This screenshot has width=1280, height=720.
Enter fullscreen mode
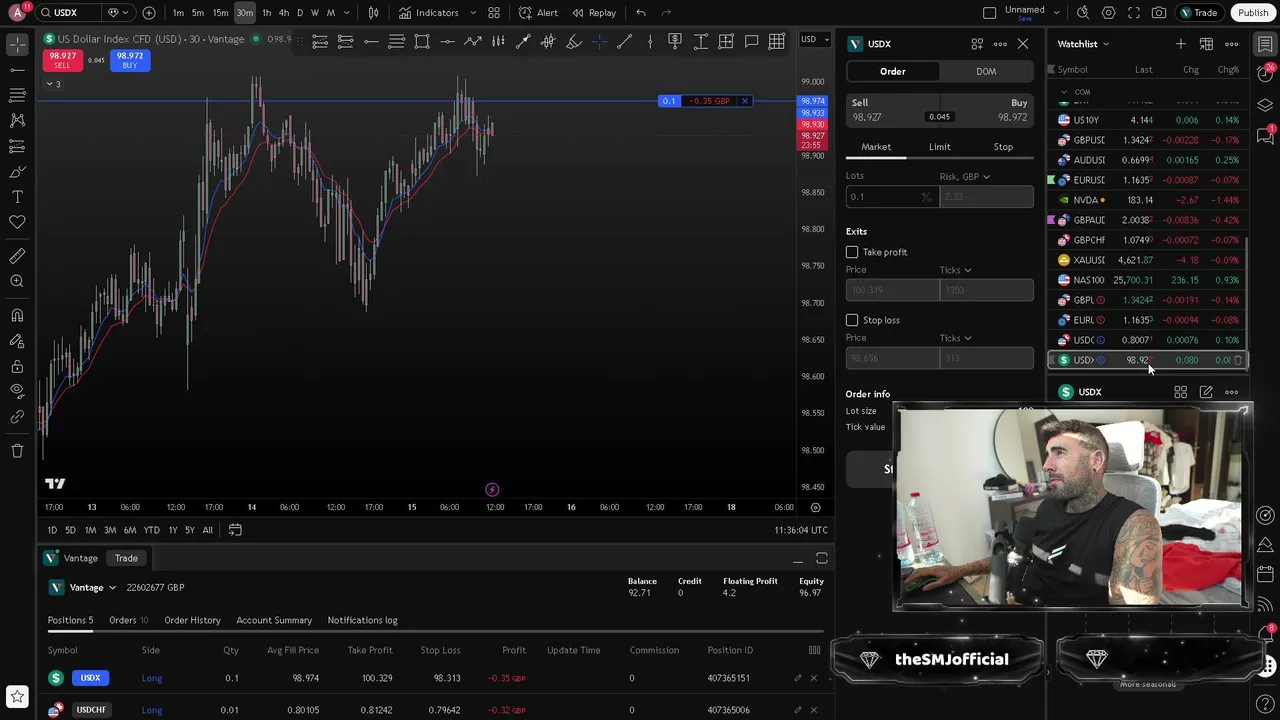pyautogui.click(x=1134, y=13)
